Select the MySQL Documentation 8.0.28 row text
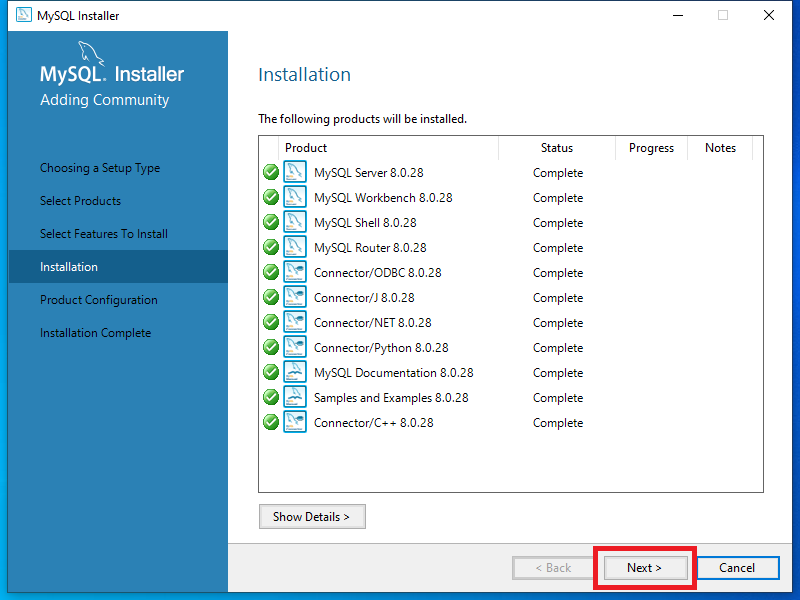The image size is (800, 600). 394,373
